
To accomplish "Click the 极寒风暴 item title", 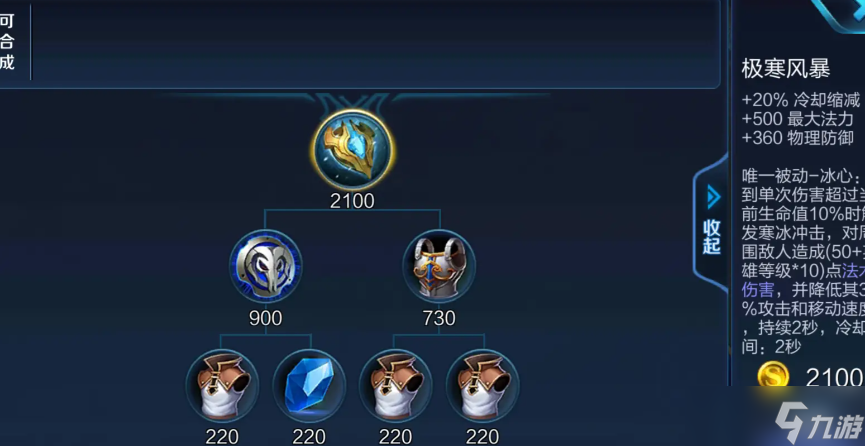I will click(786, 70).
